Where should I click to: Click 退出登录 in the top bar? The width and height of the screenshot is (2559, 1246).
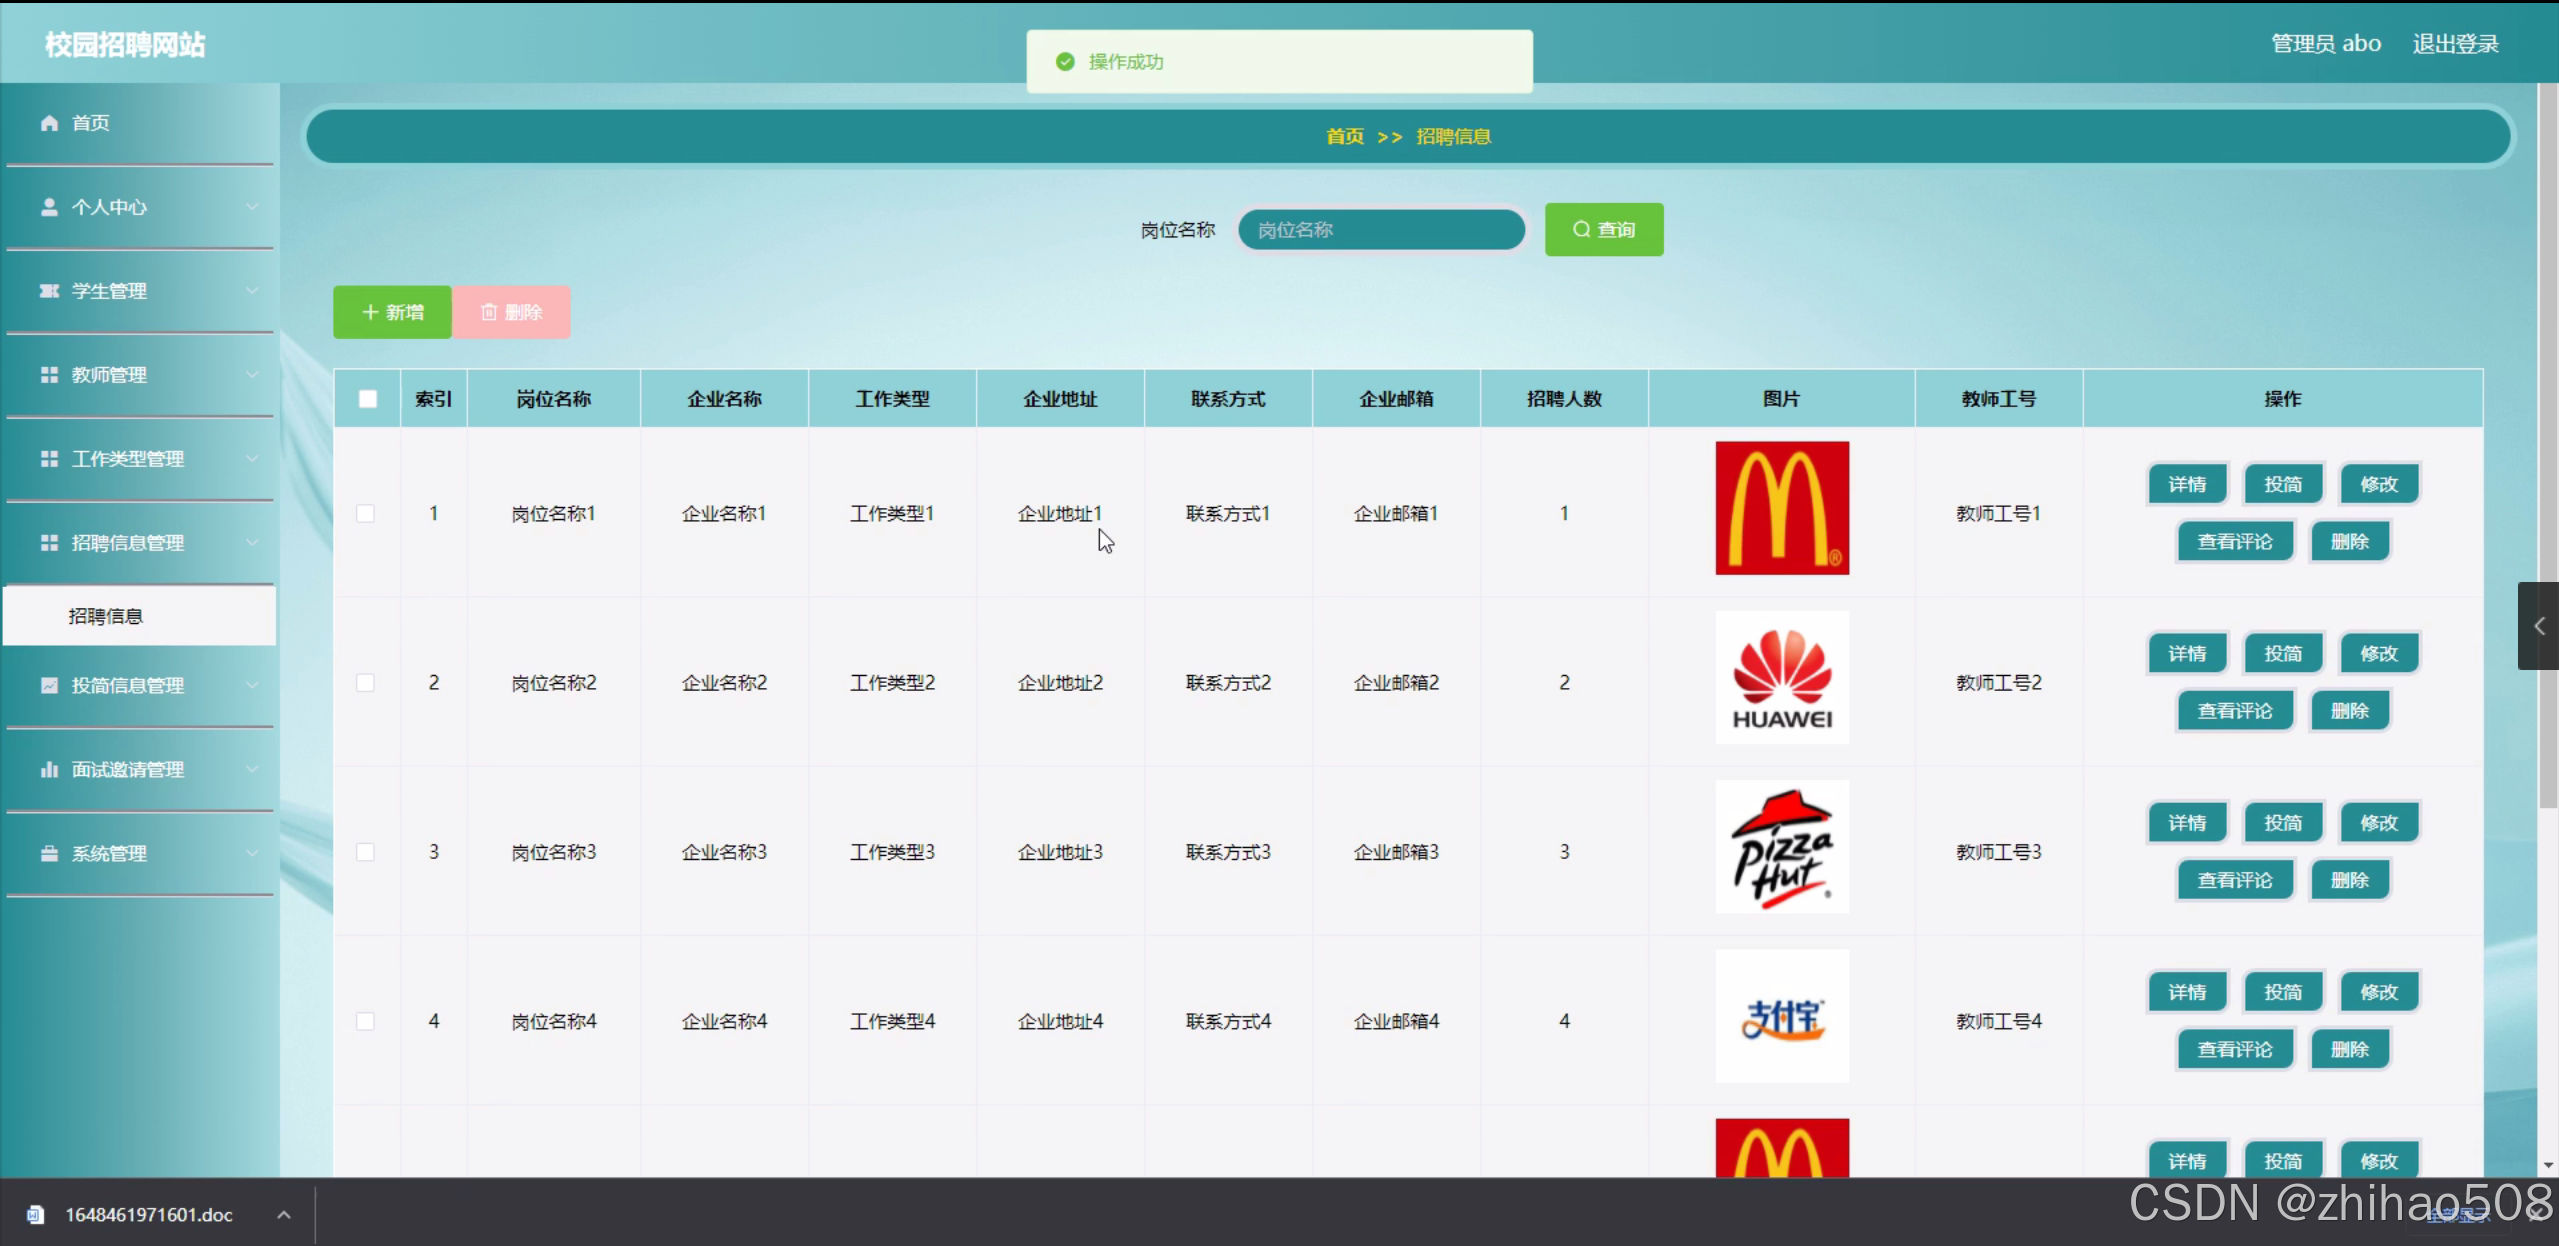coord(2455,44)
